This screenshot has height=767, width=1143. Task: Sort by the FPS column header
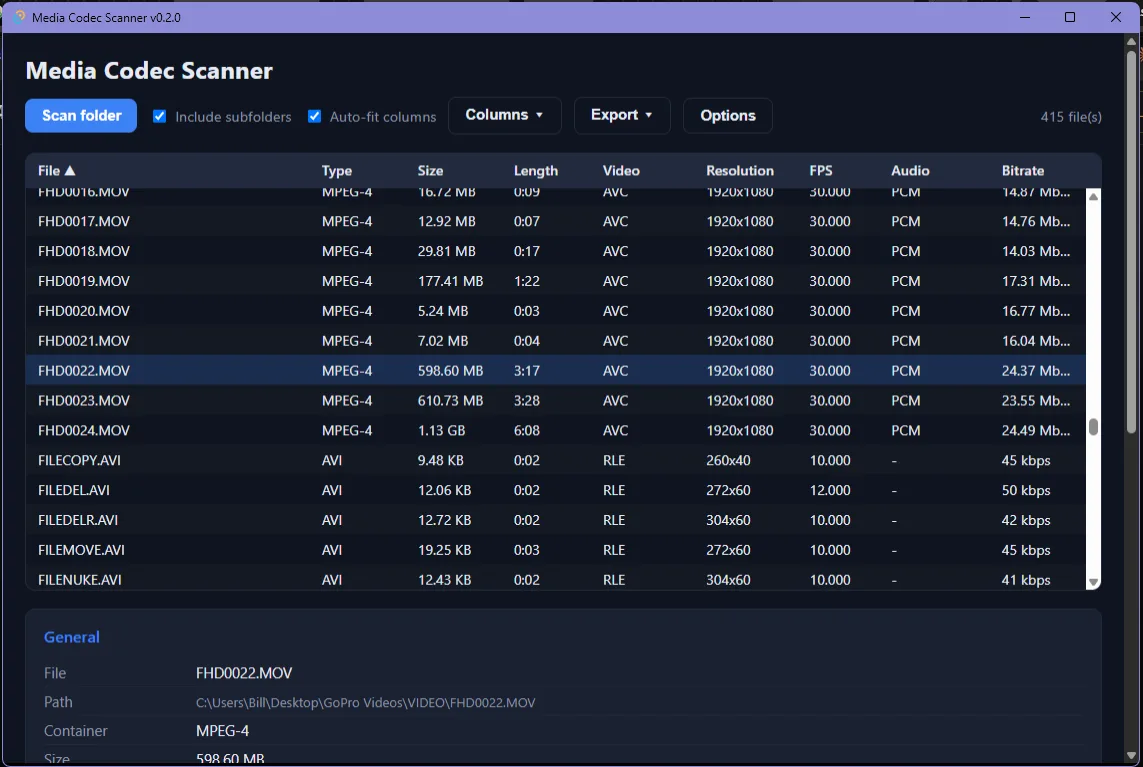tap(821, 171)
